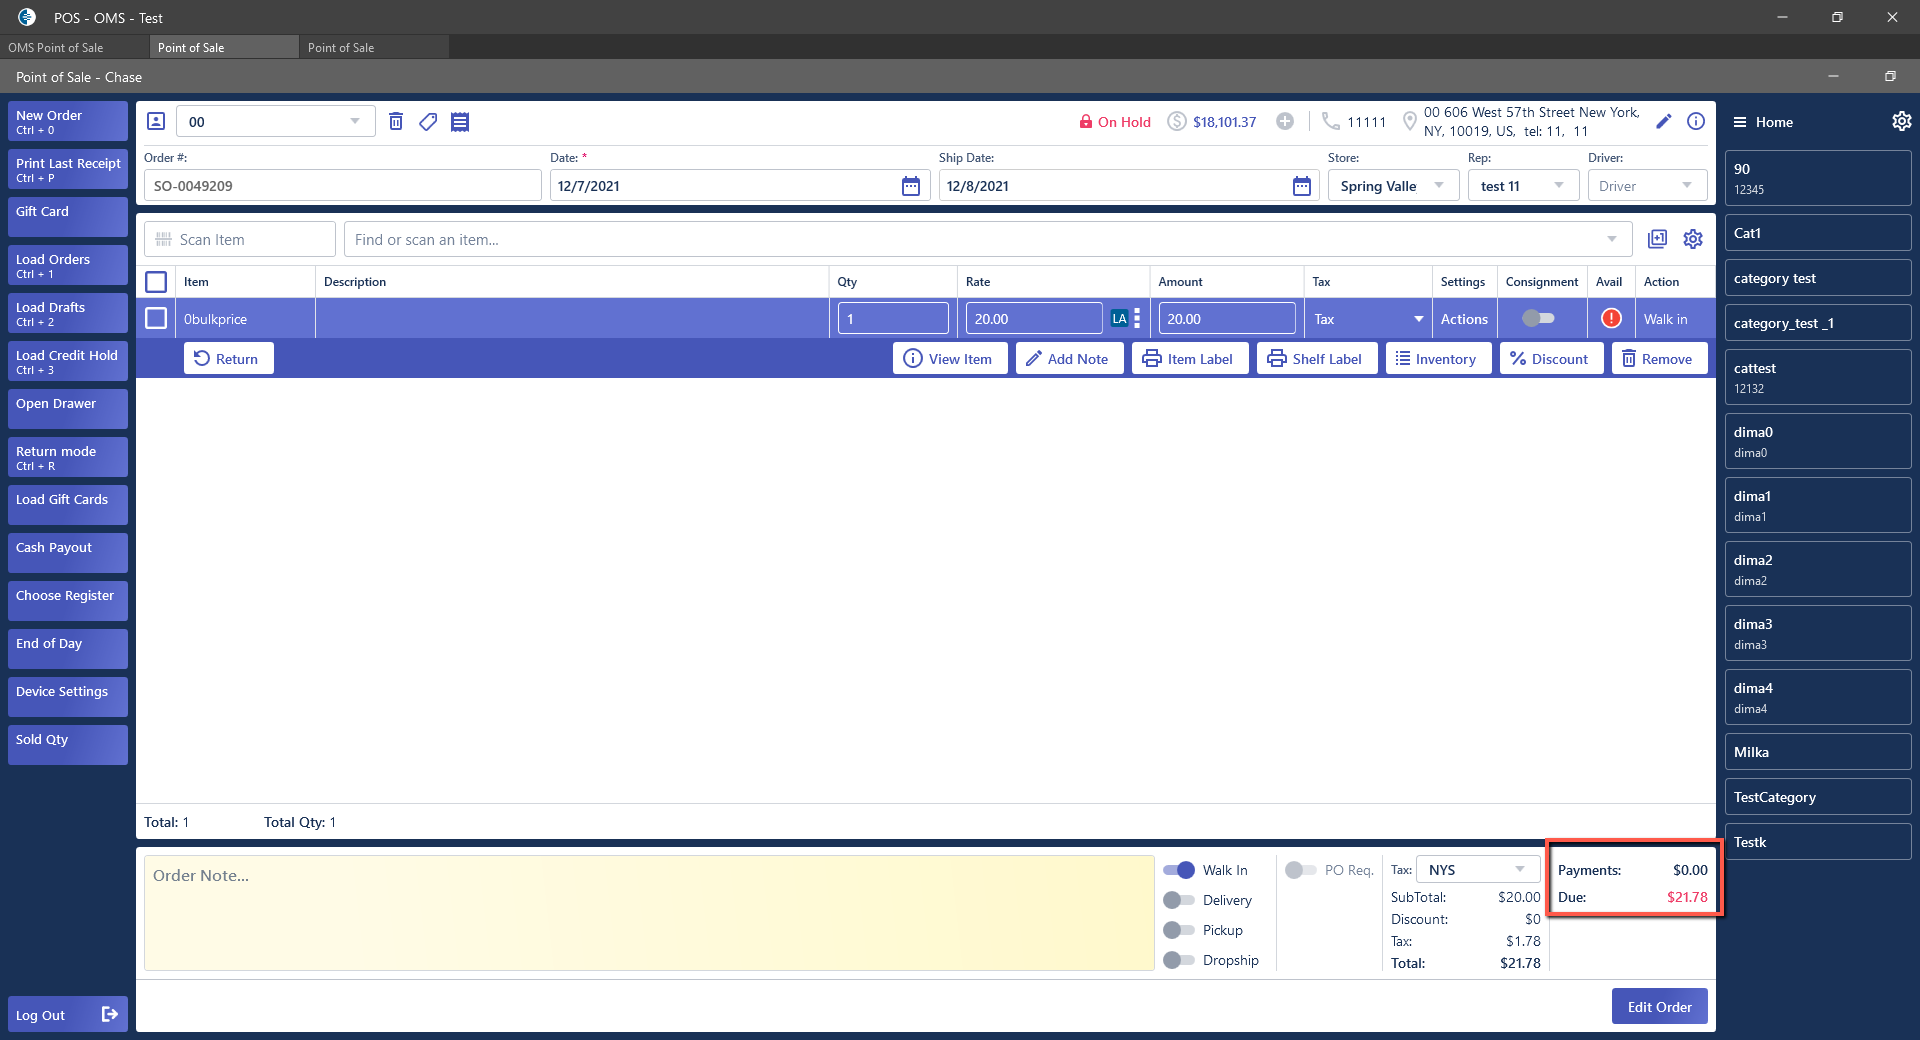Check the 0bulkprice row checkbox
The height and width of the screenshot is (1040, 1920).
coord(156,318)
